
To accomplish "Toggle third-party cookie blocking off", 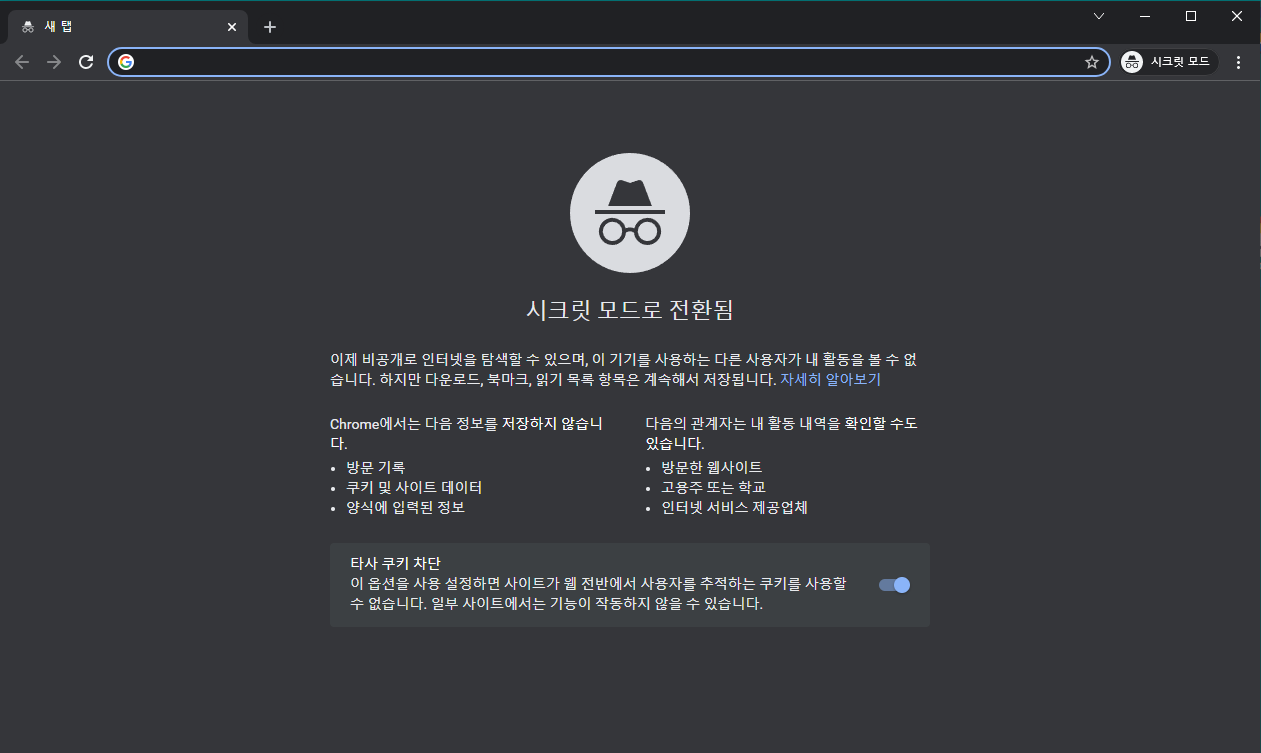I will point(893,585).
